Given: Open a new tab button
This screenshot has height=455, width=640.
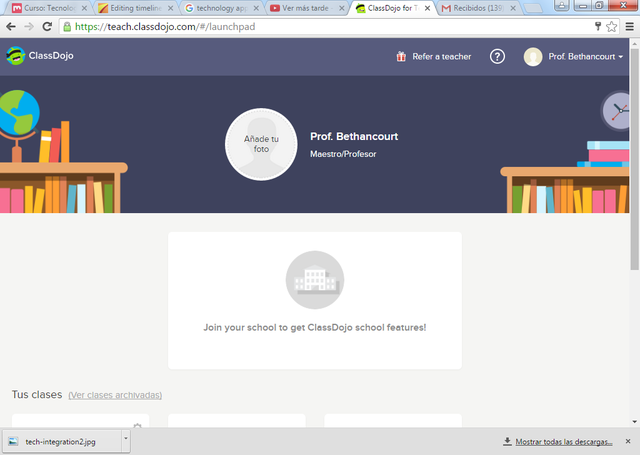Looking at the screenshot, I should pyautogui.click(x=533, y=8).
